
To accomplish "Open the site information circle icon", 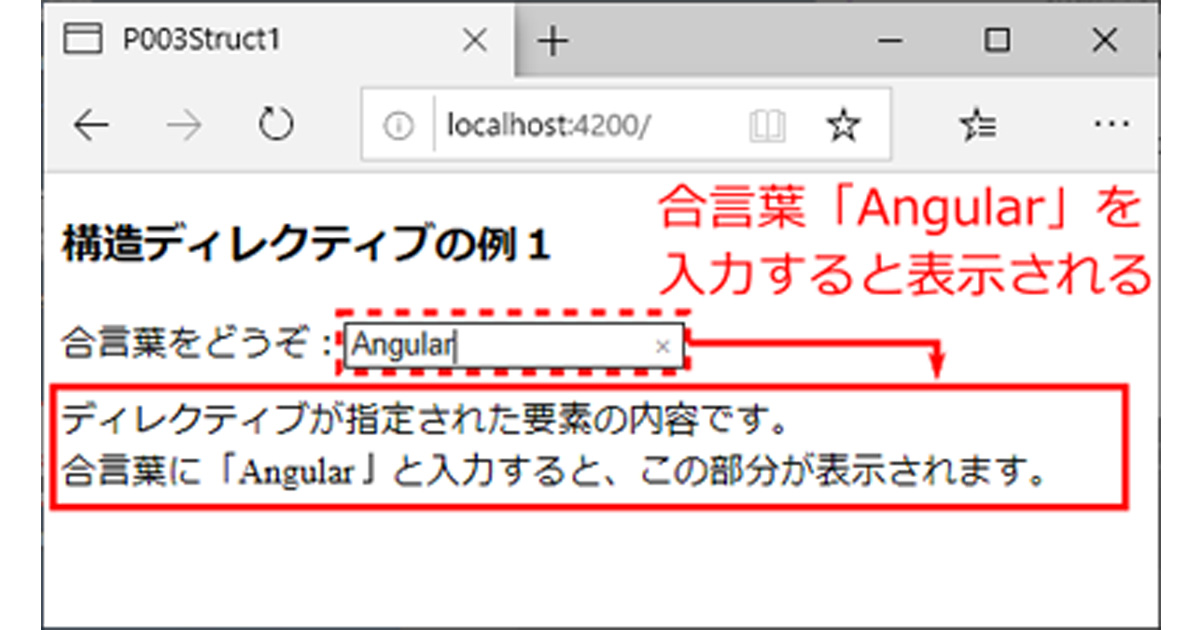I will pos(400,124).
